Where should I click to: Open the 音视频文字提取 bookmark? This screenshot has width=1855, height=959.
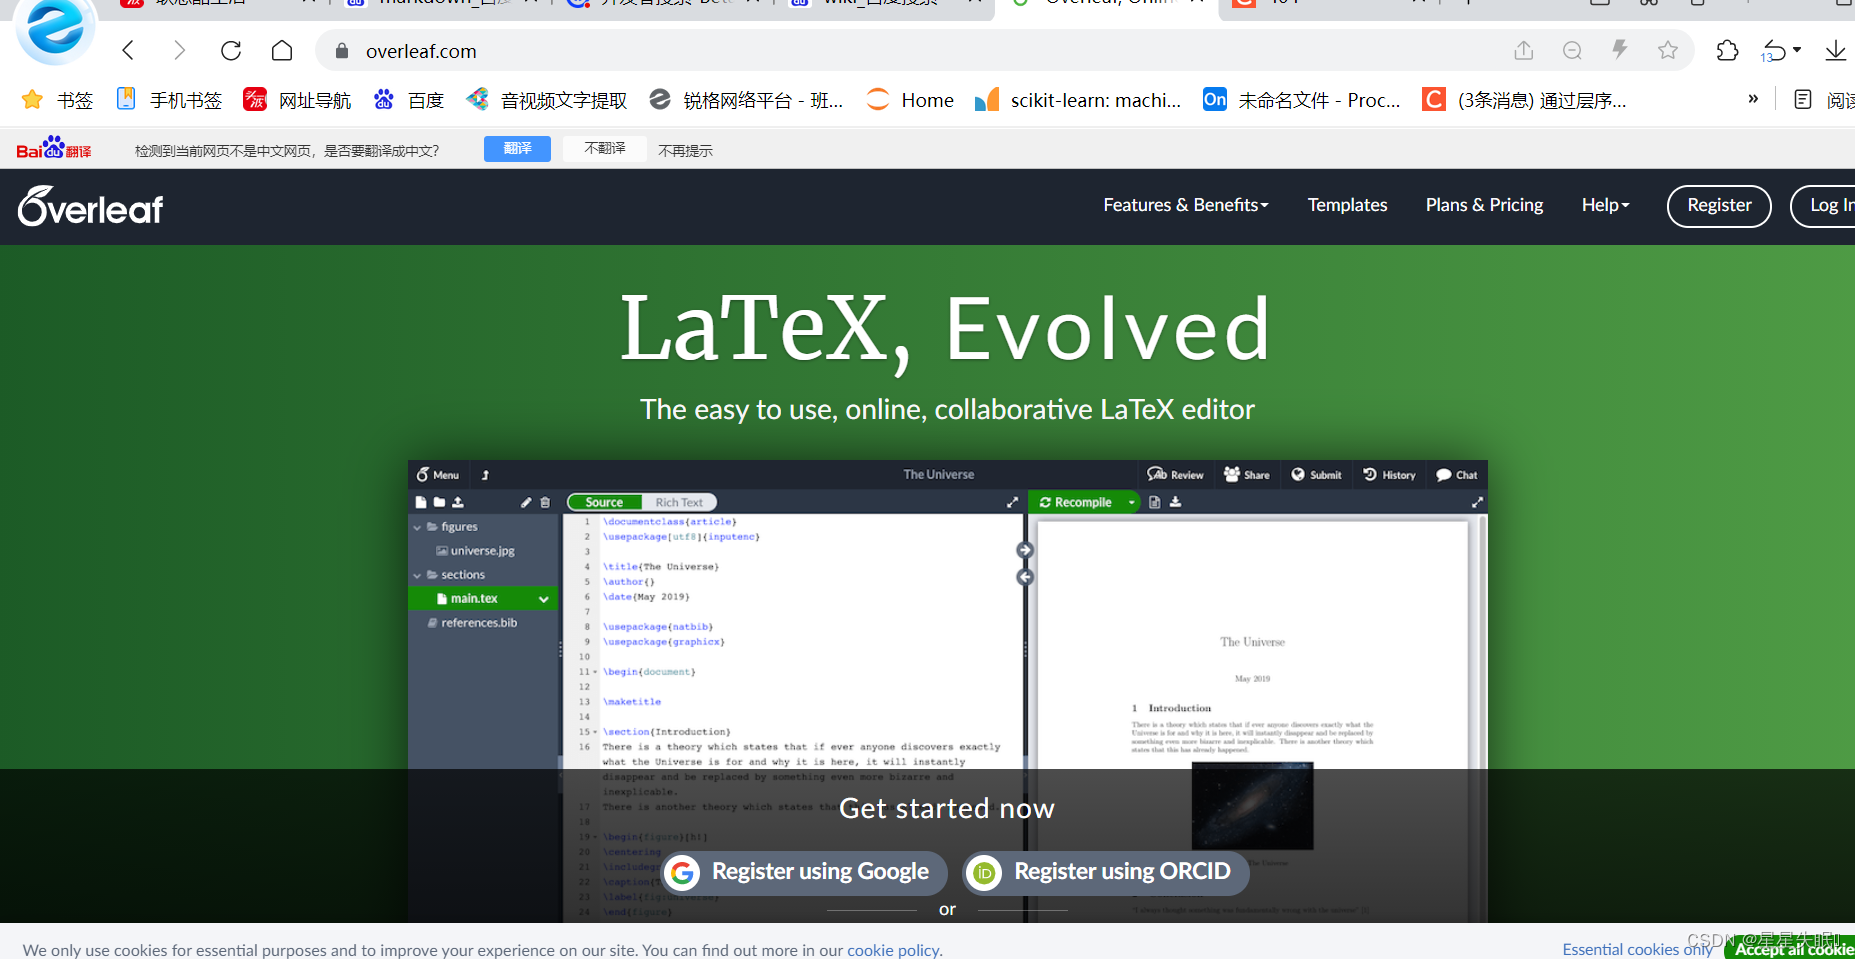547,100
